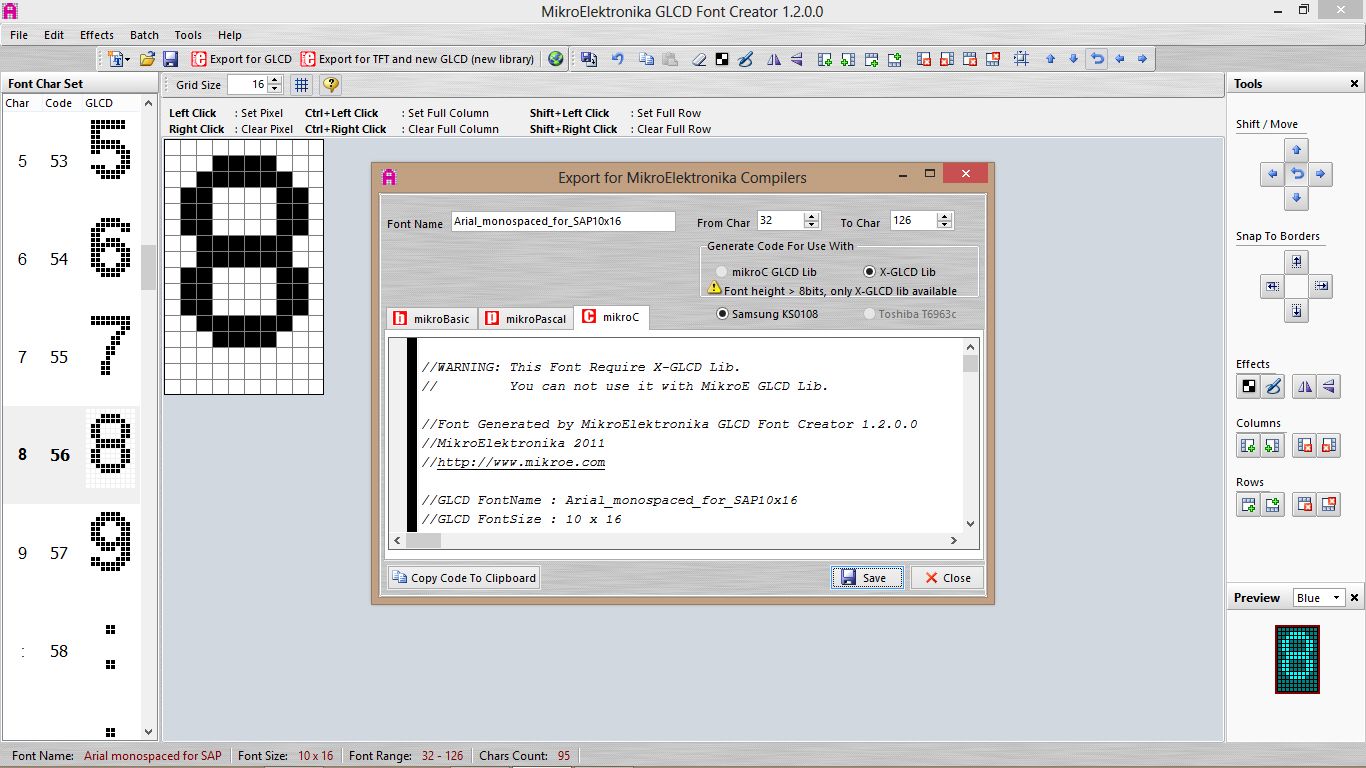The image size is (1366, 768).
Task: Click the open folder icon in toolbar
Action: click(x=147, y=59)
